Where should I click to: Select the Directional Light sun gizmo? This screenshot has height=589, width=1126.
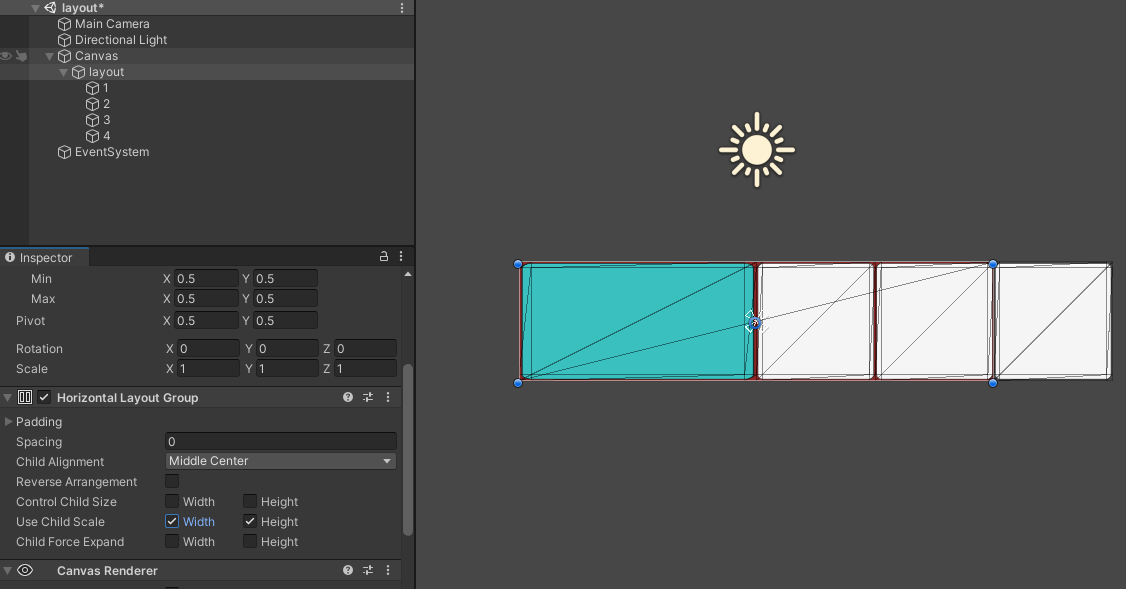[x=757, y=150]
